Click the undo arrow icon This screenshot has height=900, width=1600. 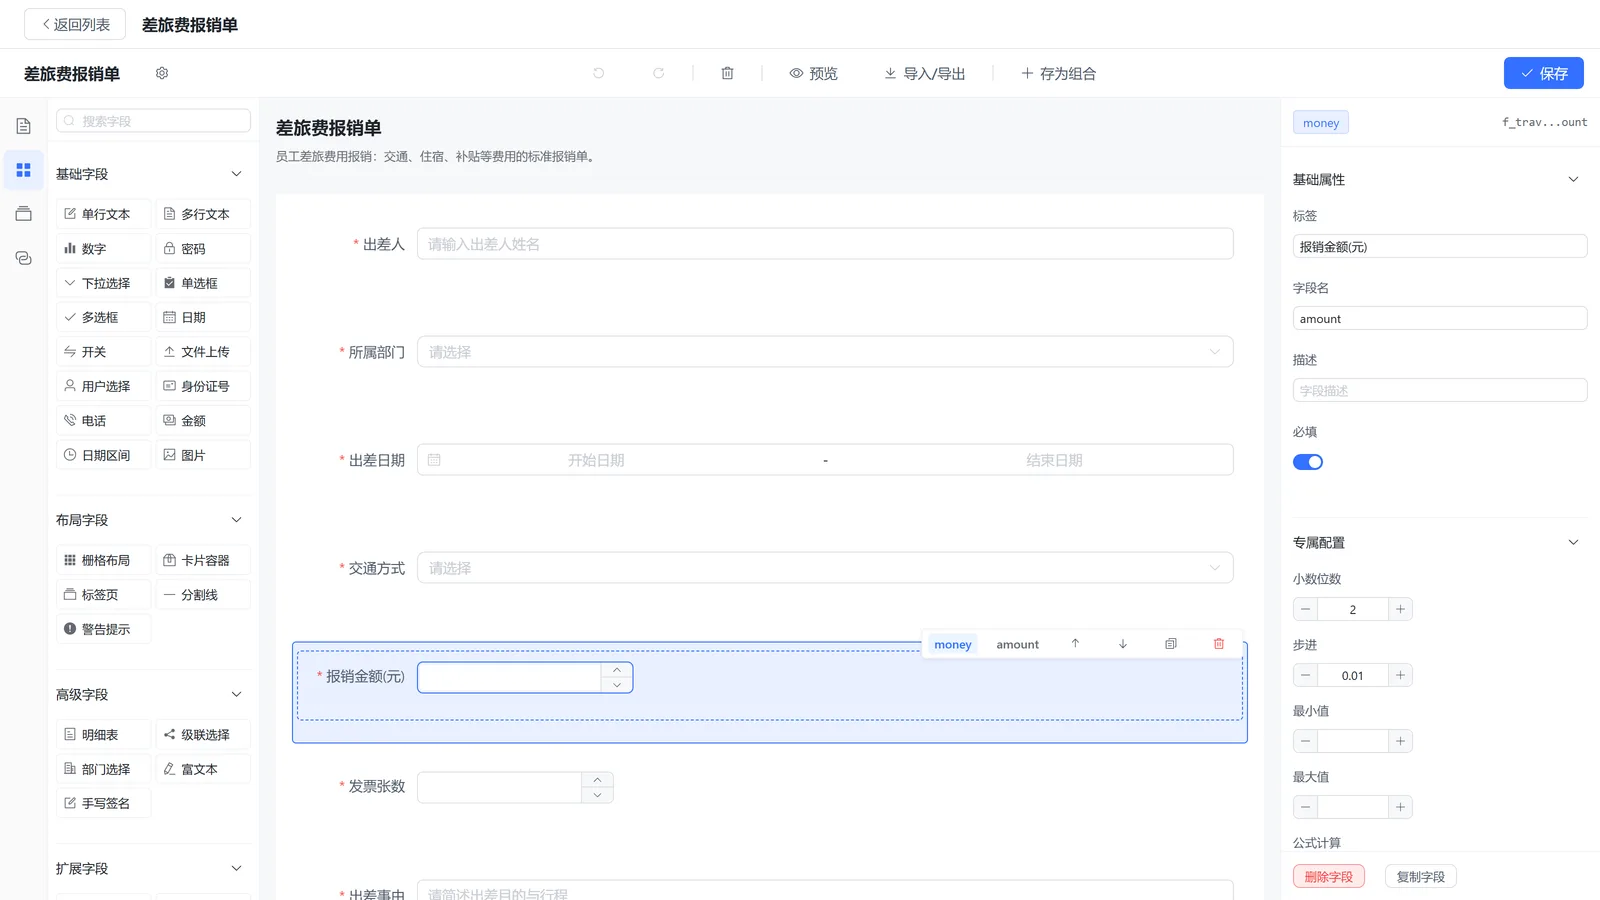click(598, 73)
